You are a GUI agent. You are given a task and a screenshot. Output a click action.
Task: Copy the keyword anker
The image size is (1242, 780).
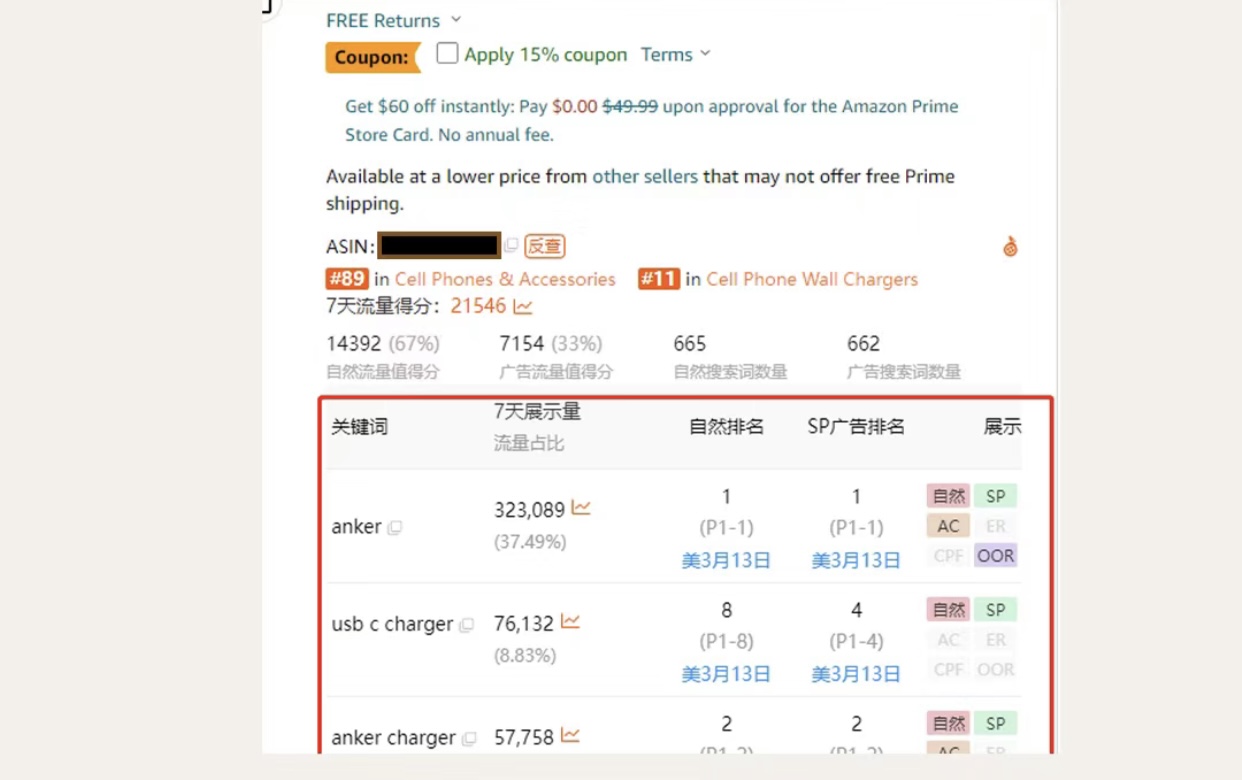point(395,527)
